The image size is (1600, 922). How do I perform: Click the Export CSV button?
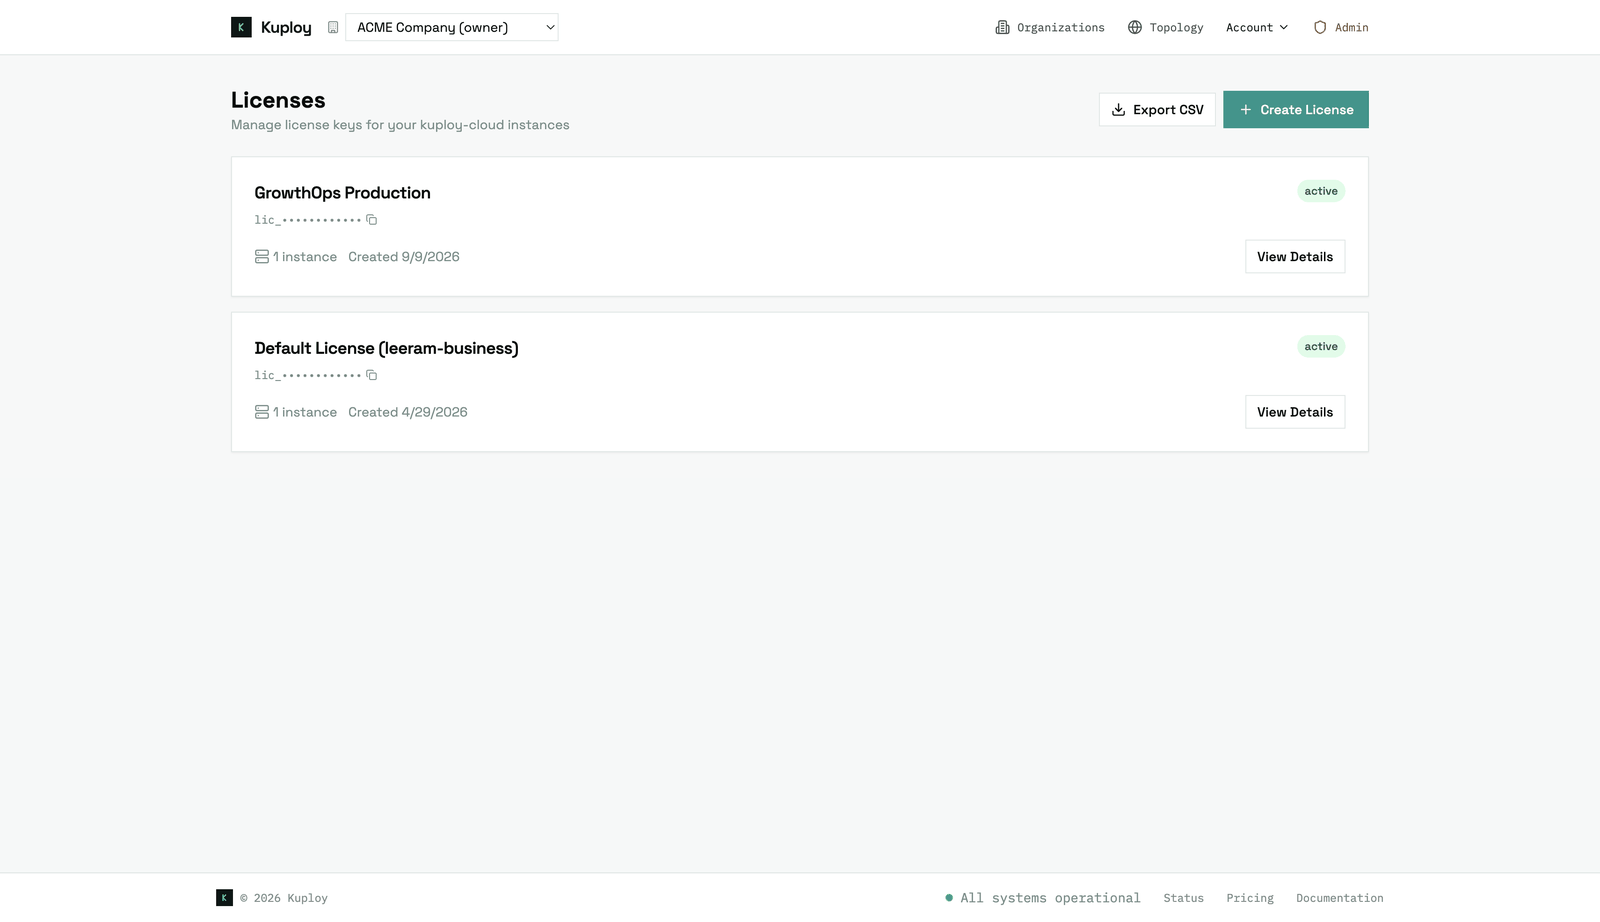[1157, 110]
